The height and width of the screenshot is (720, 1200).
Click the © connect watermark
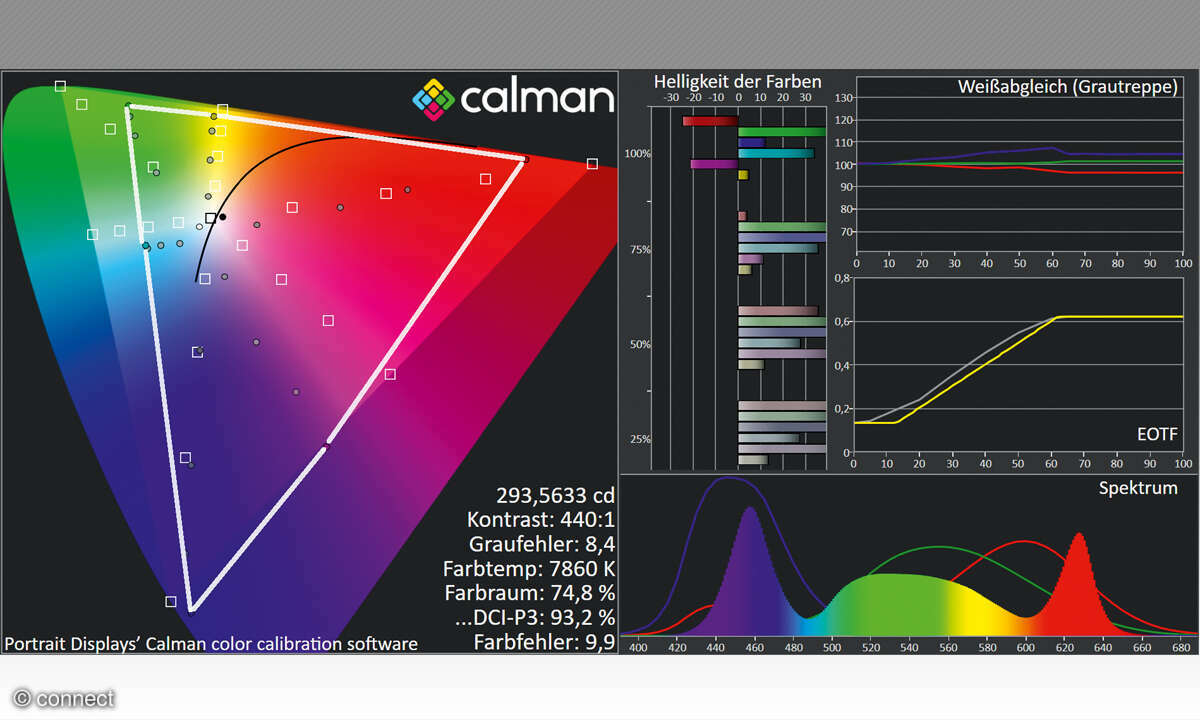[64, 698]
